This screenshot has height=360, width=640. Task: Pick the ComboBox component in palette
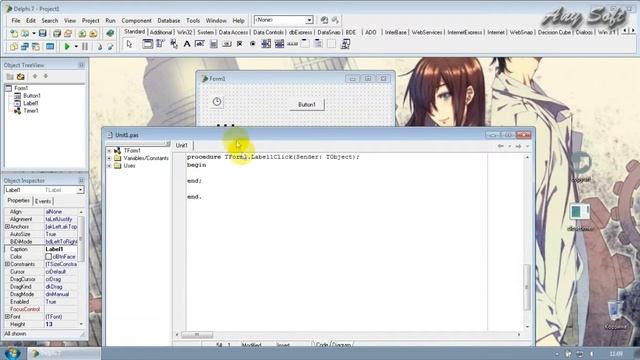coord(279,44)
